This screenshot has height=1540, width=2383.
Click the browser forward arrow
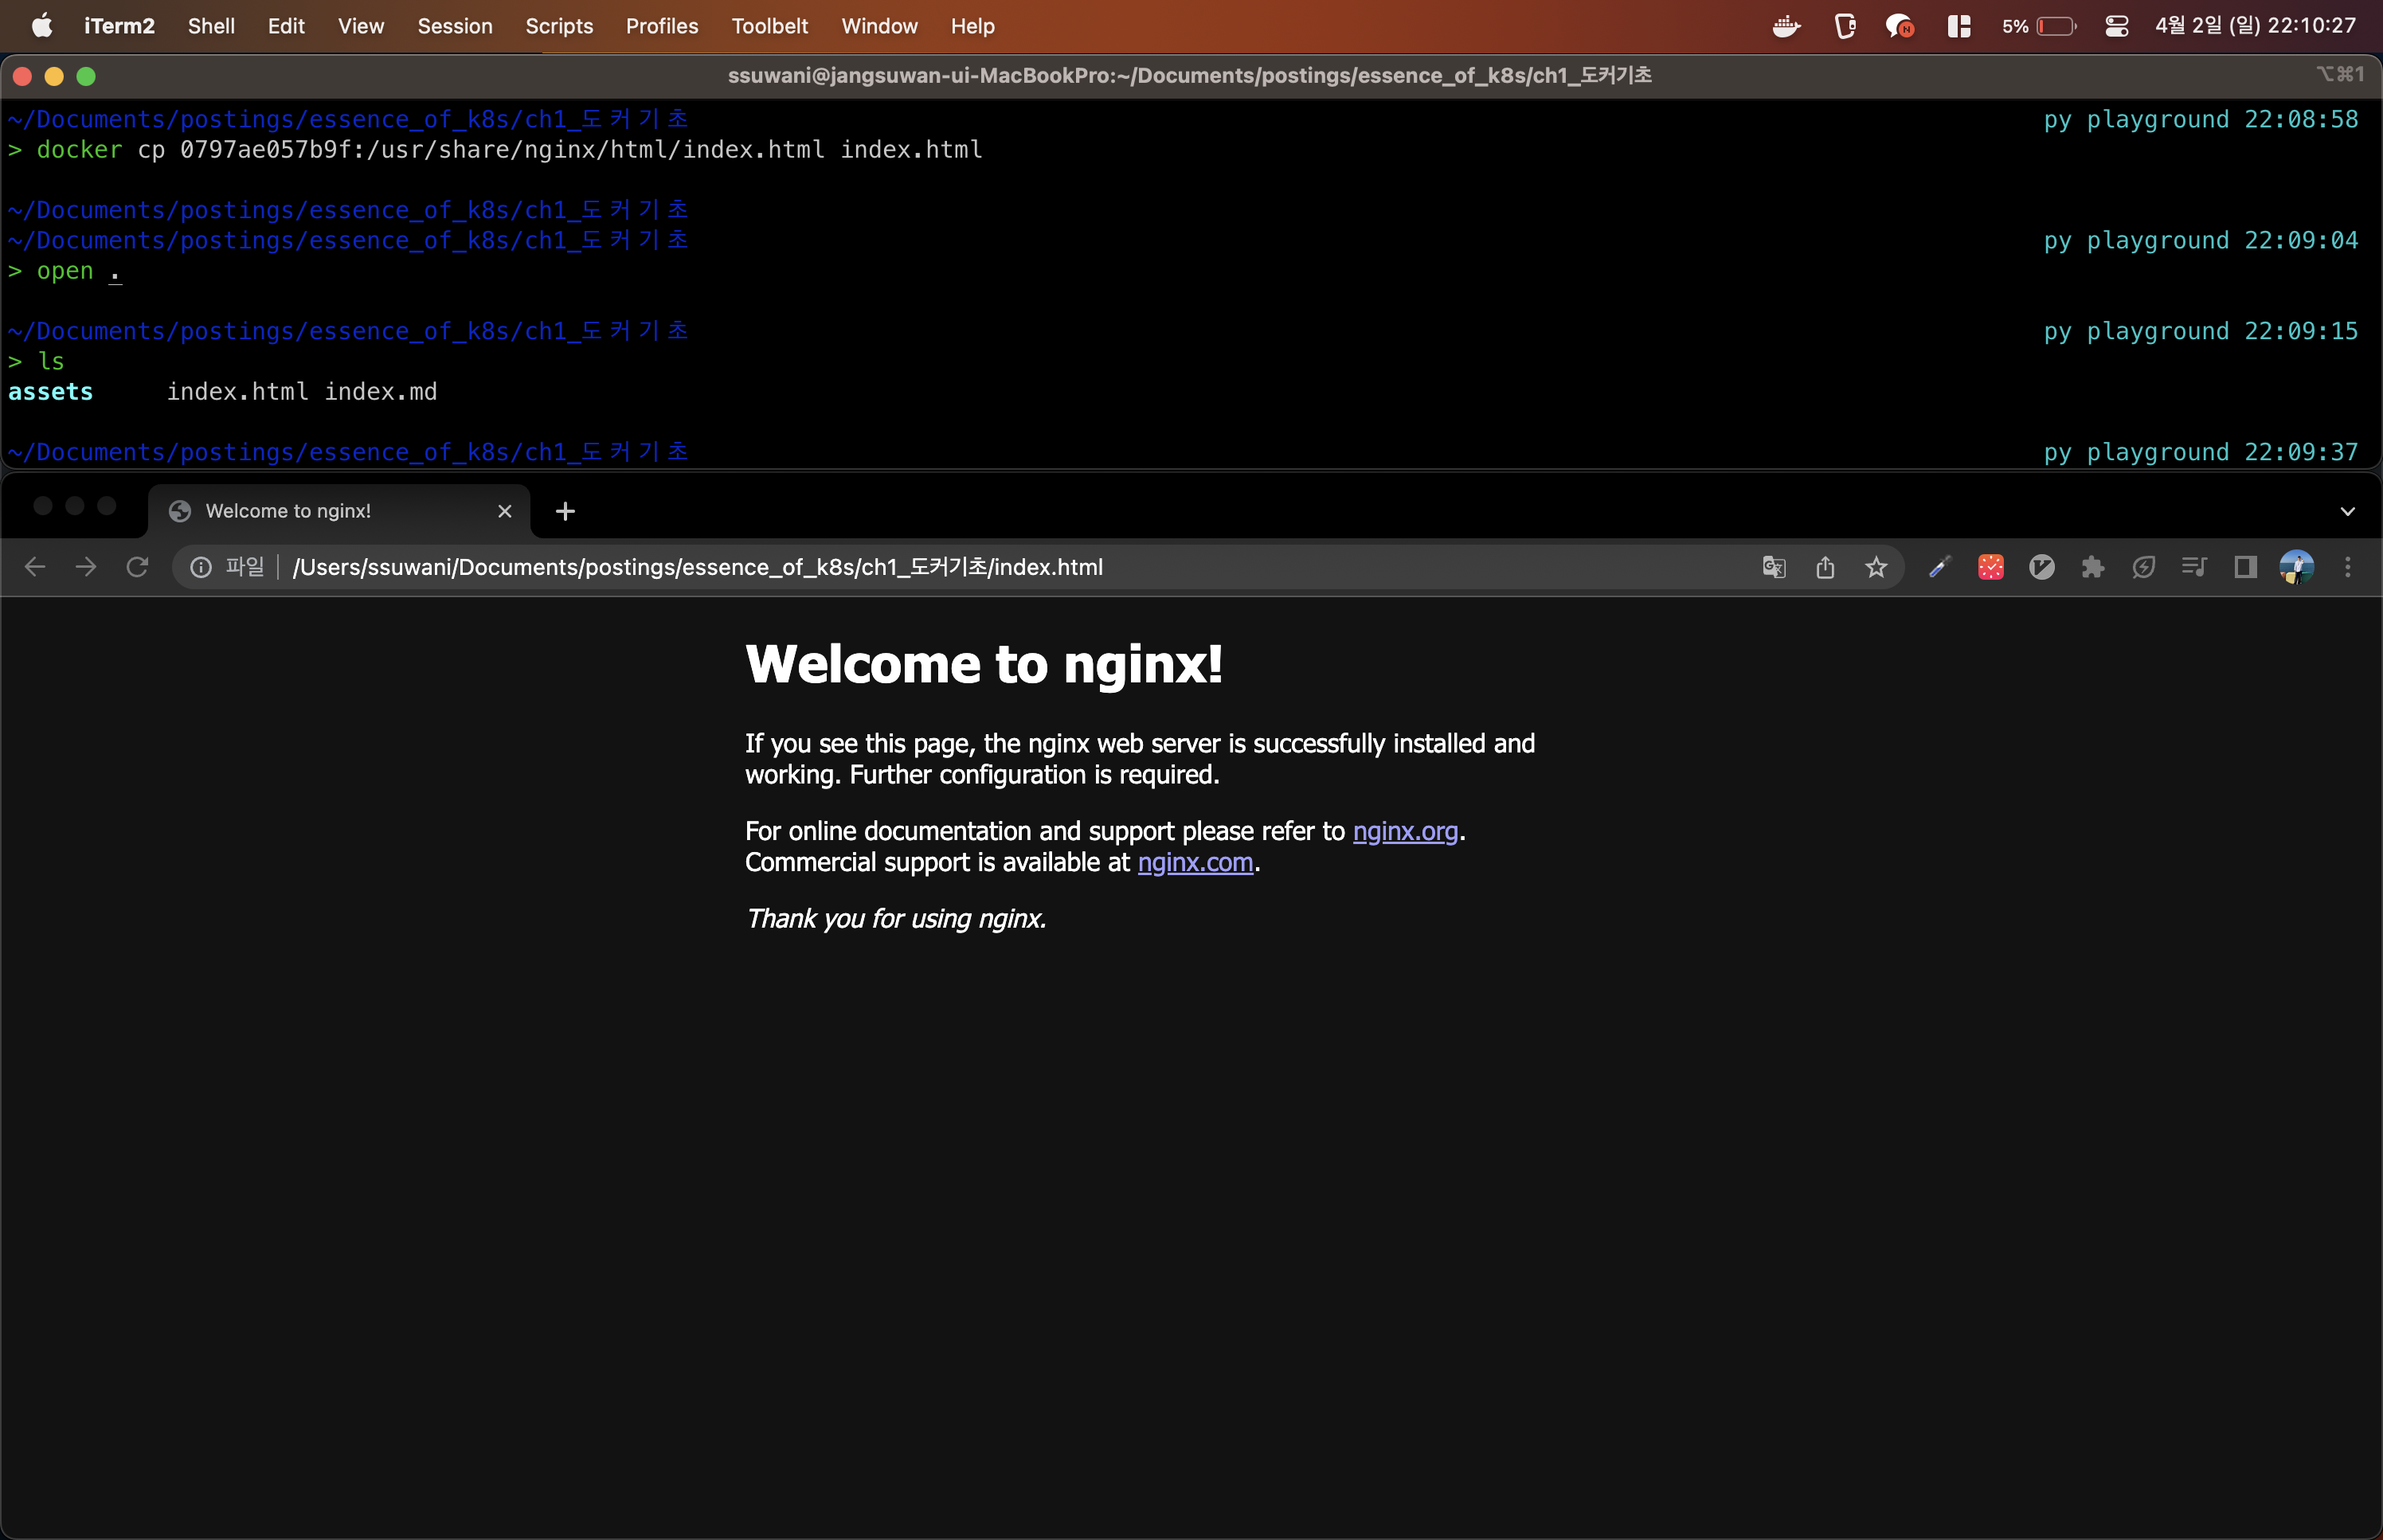[x=86, y=567]
